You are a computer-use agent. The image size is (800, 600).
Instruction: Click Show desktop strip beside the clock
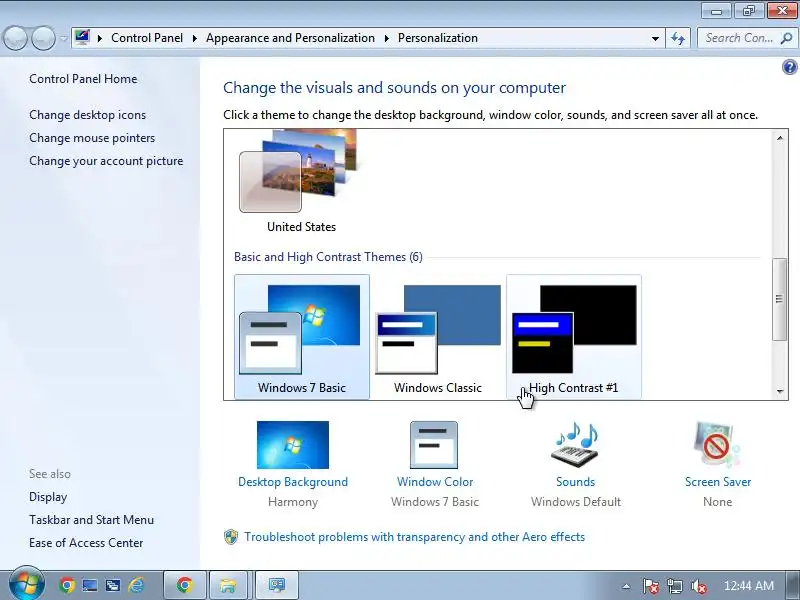click(793, 585)
